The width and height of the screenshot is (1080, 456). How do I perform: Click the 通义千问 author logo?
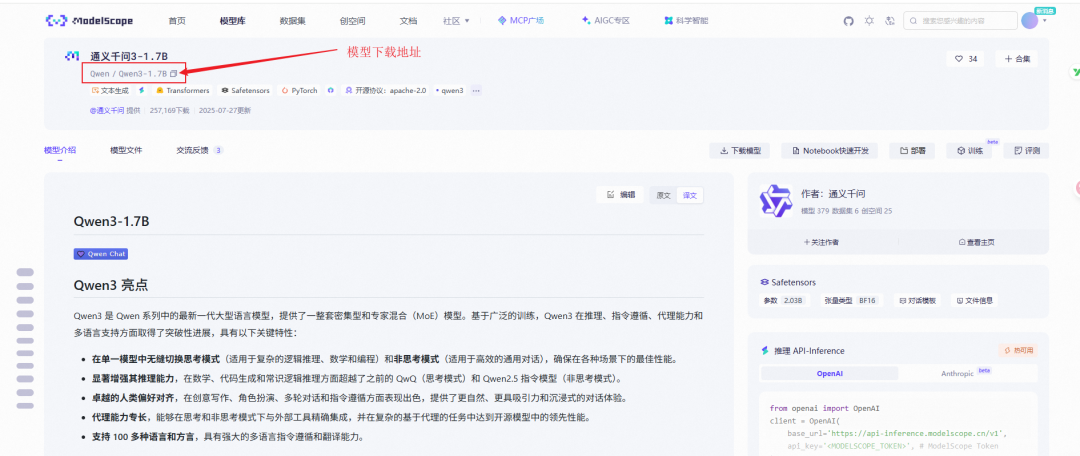click(x=776, y=200)
